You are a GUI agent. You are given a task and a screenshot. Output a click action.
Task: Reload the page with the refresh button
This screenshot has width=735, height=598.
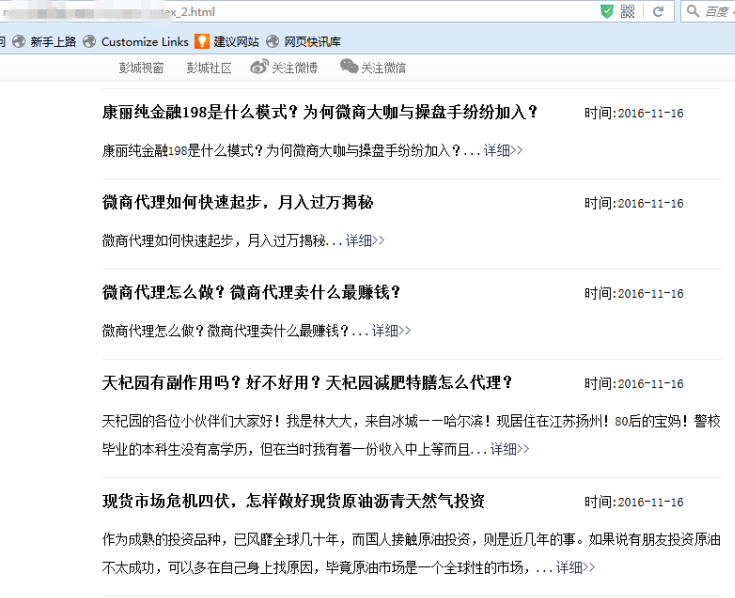coord(657,12)
